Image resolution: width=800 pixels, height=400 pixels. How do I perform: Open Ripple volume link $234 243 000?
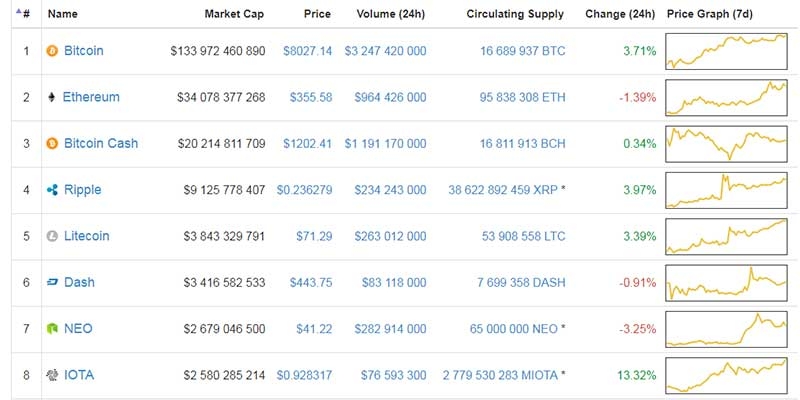390,190
